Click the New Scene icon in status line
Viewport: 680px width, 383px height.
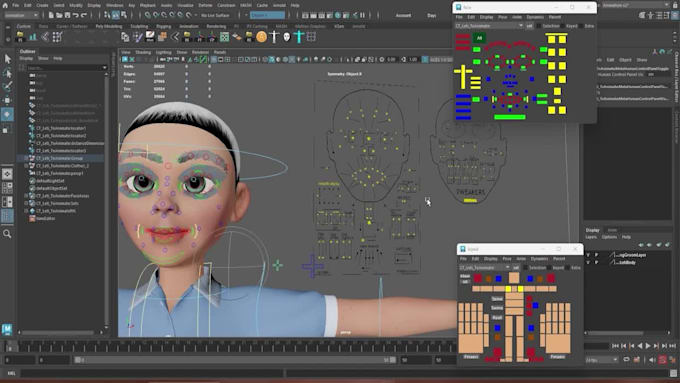click(x=51, y=15)
